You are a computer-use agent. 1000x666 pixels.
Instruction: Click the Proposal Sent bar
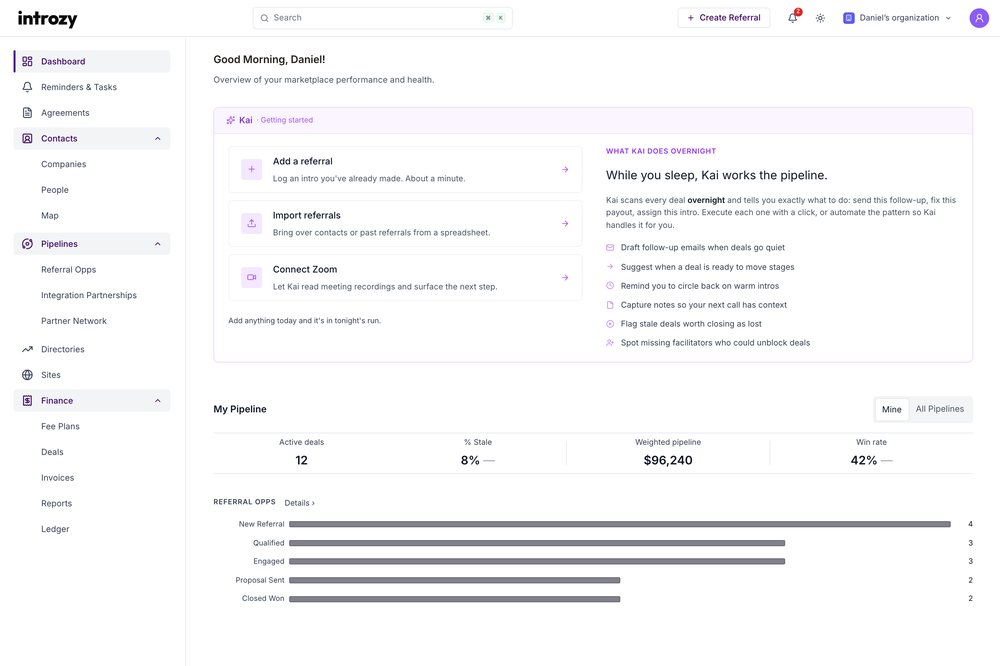(455, 581)
